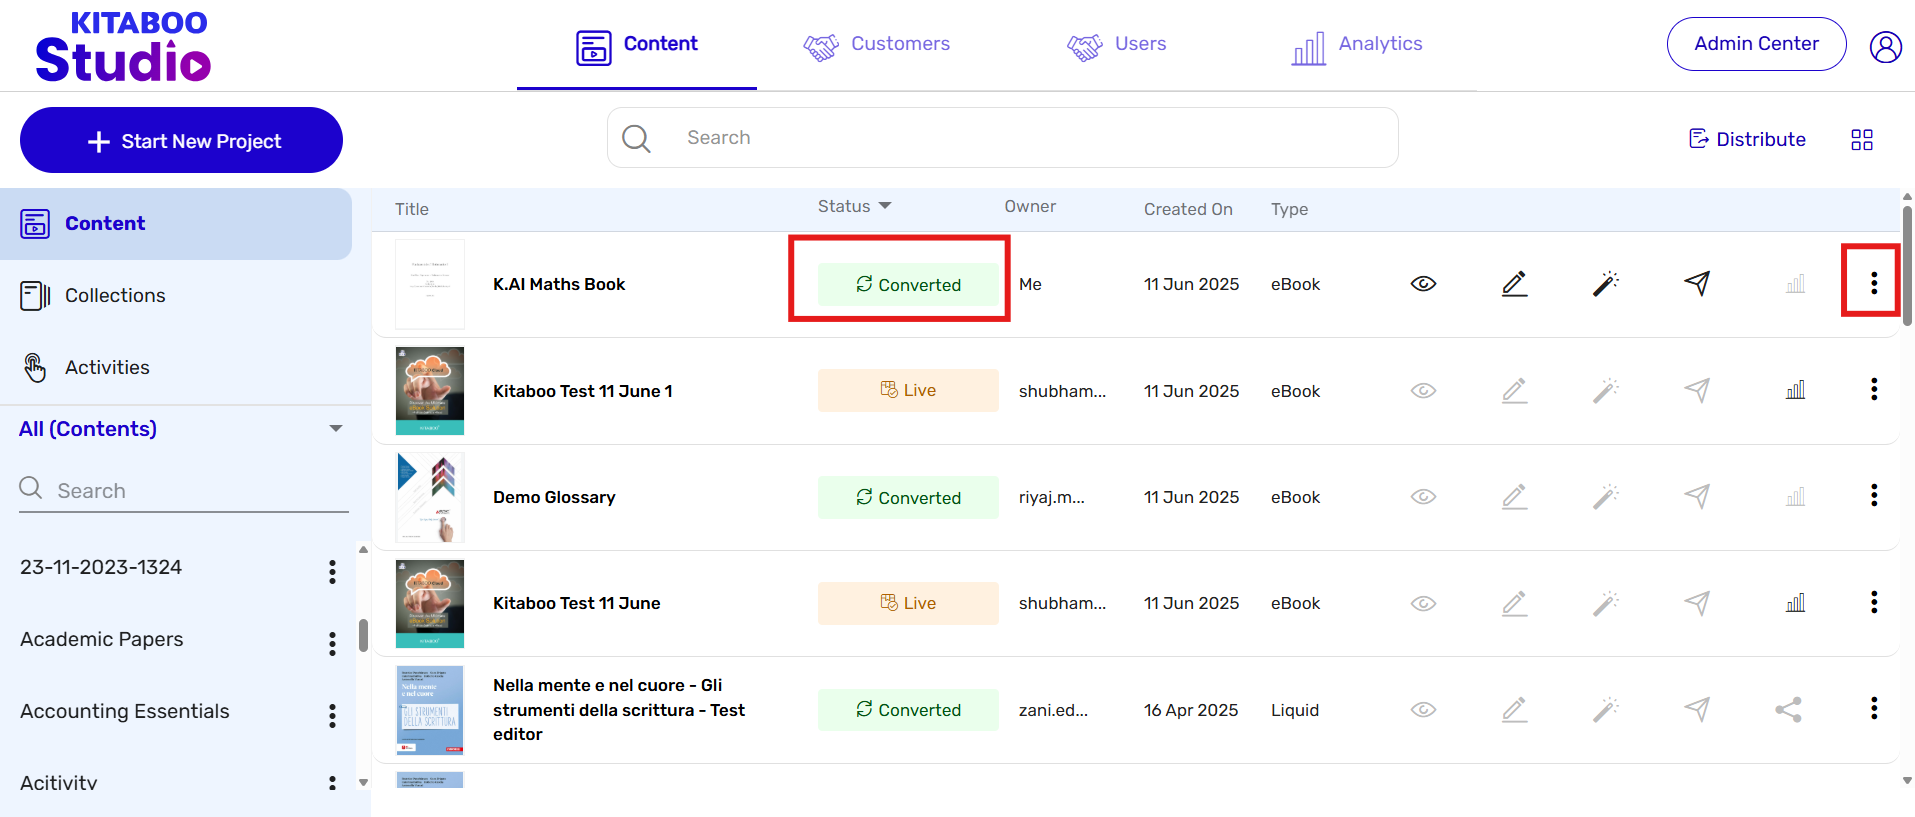This screenshot has height=817, width=1915.
Task: Switch to the Customers tab
Action: pyautogui.click(x=876, y=45)
